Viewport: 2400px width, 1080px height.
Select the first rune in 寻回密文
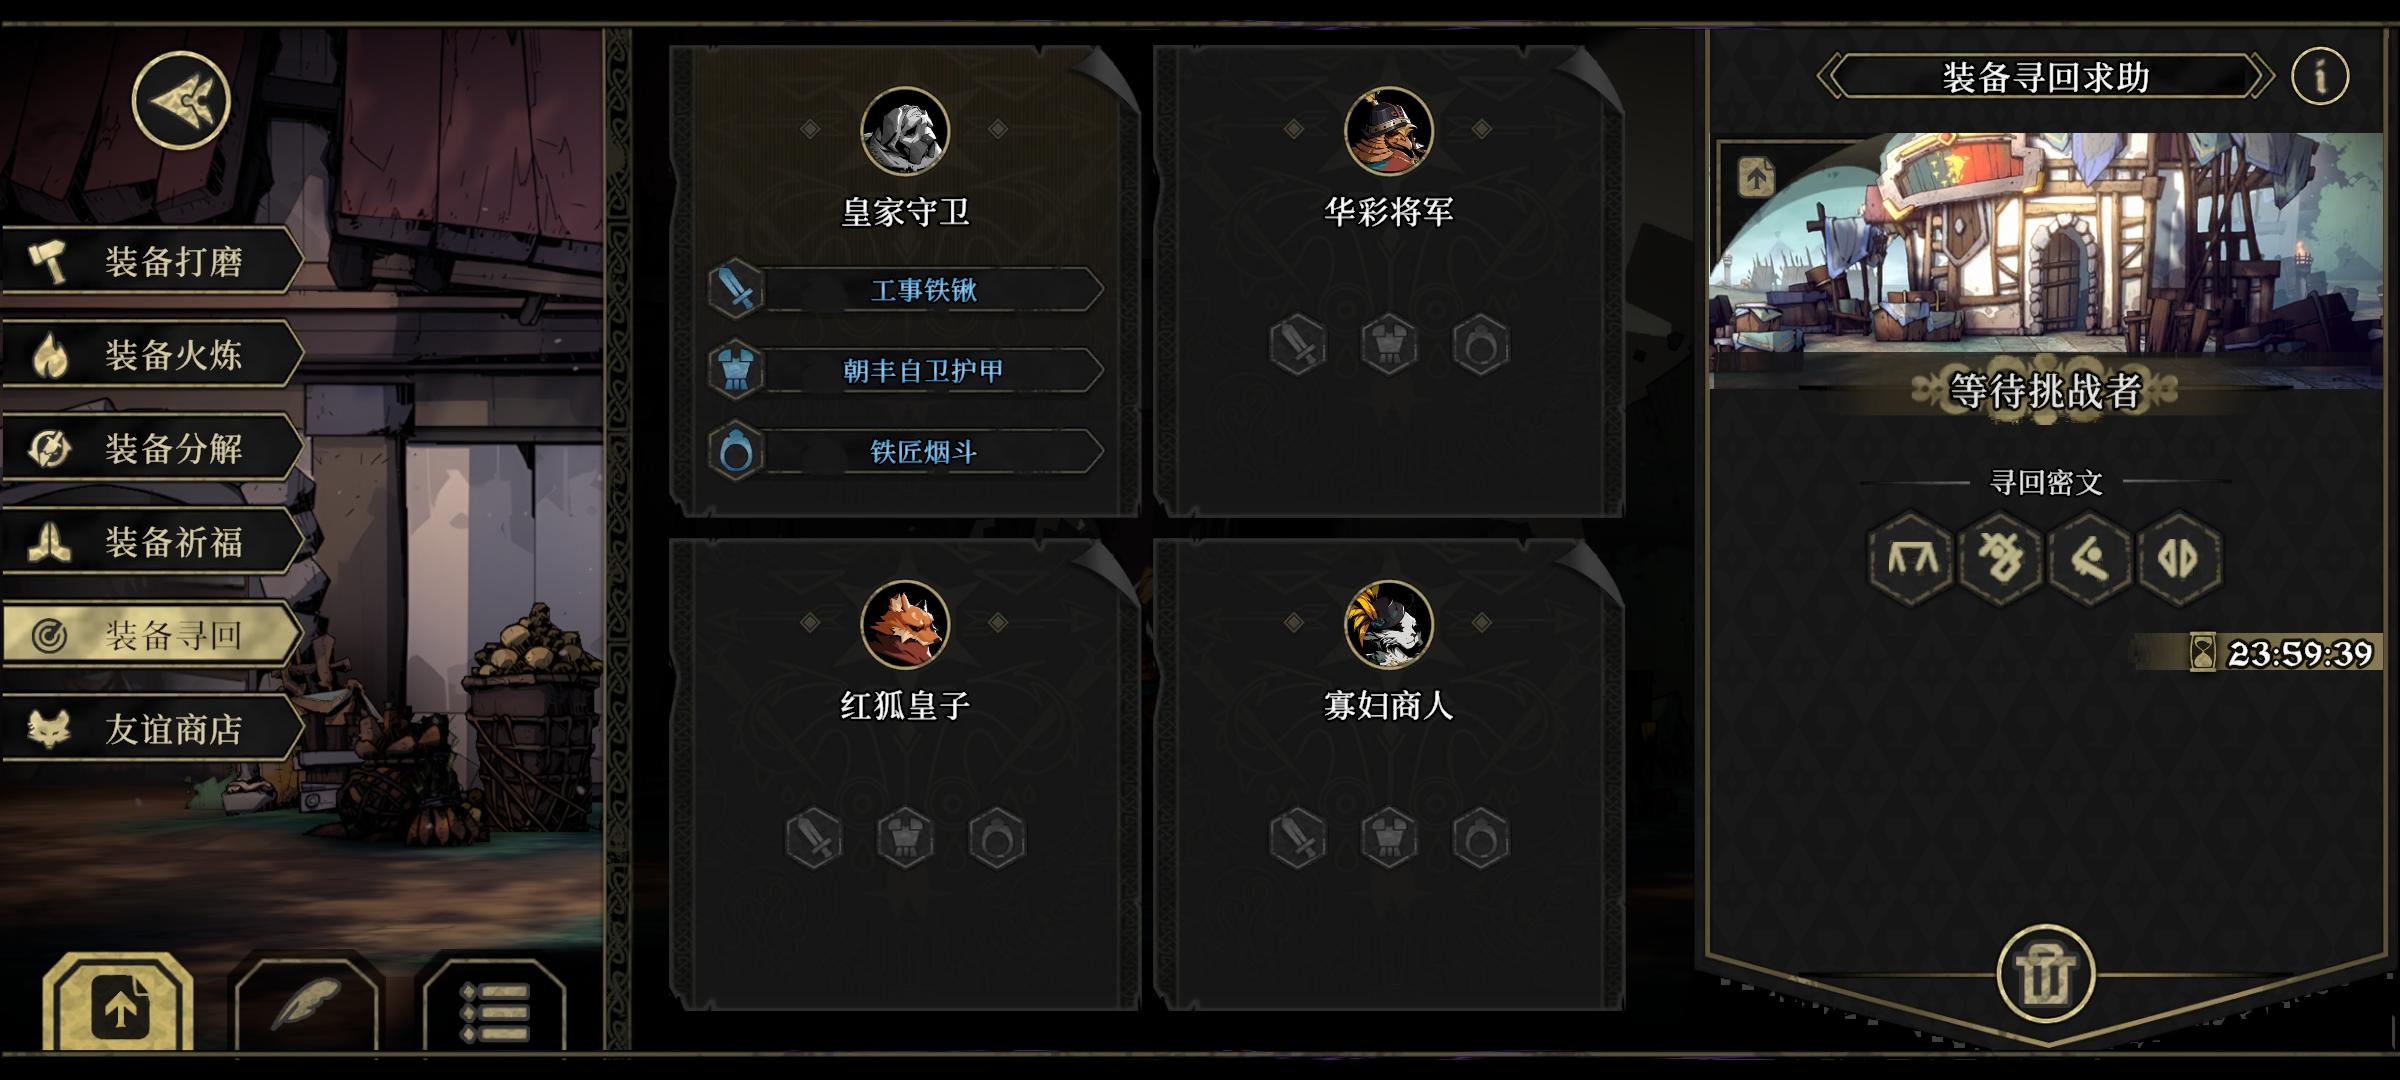click(1911, 557)
